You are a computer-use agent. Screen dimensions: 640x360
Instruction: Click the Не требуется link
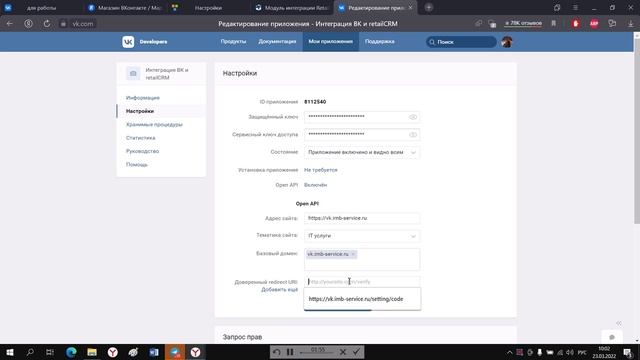pyautogui.click(x=321, y=170)
